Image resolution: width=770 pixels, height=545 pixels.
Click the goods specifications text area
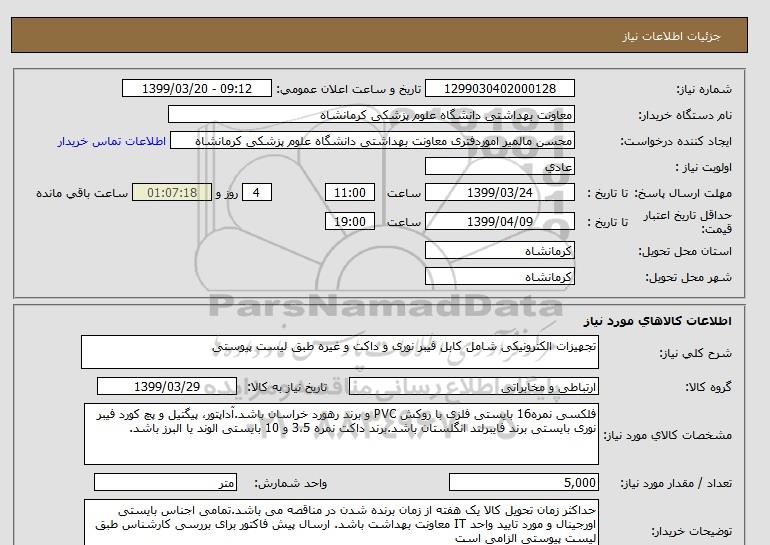tap(341, 434)
